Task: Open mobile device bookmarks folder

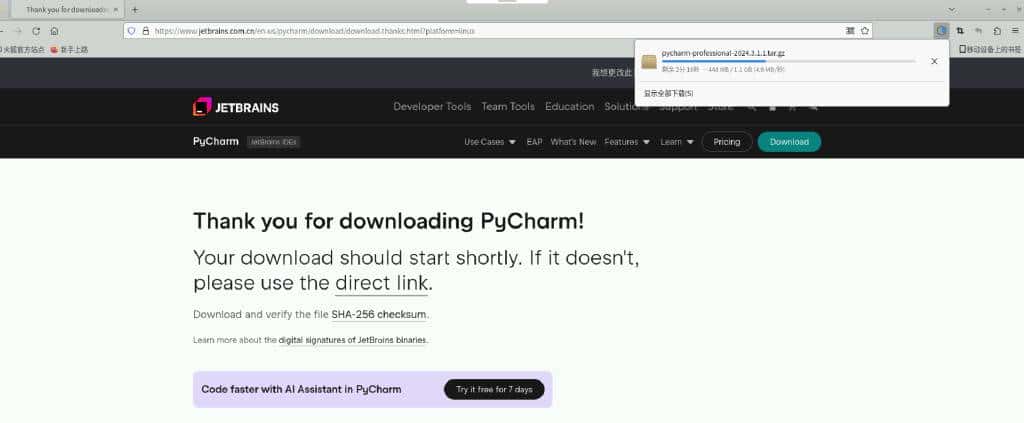Action: point(990,50)
